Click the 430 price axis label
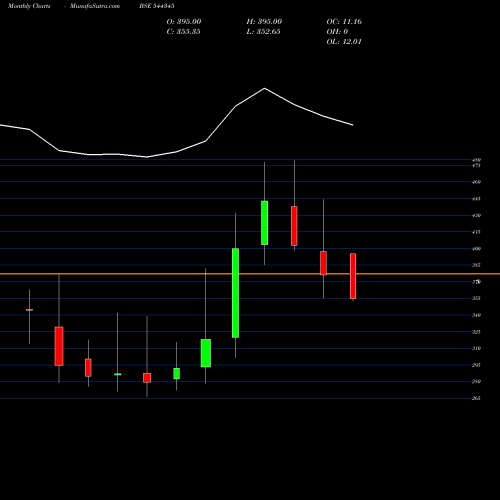 pos(477,215)
